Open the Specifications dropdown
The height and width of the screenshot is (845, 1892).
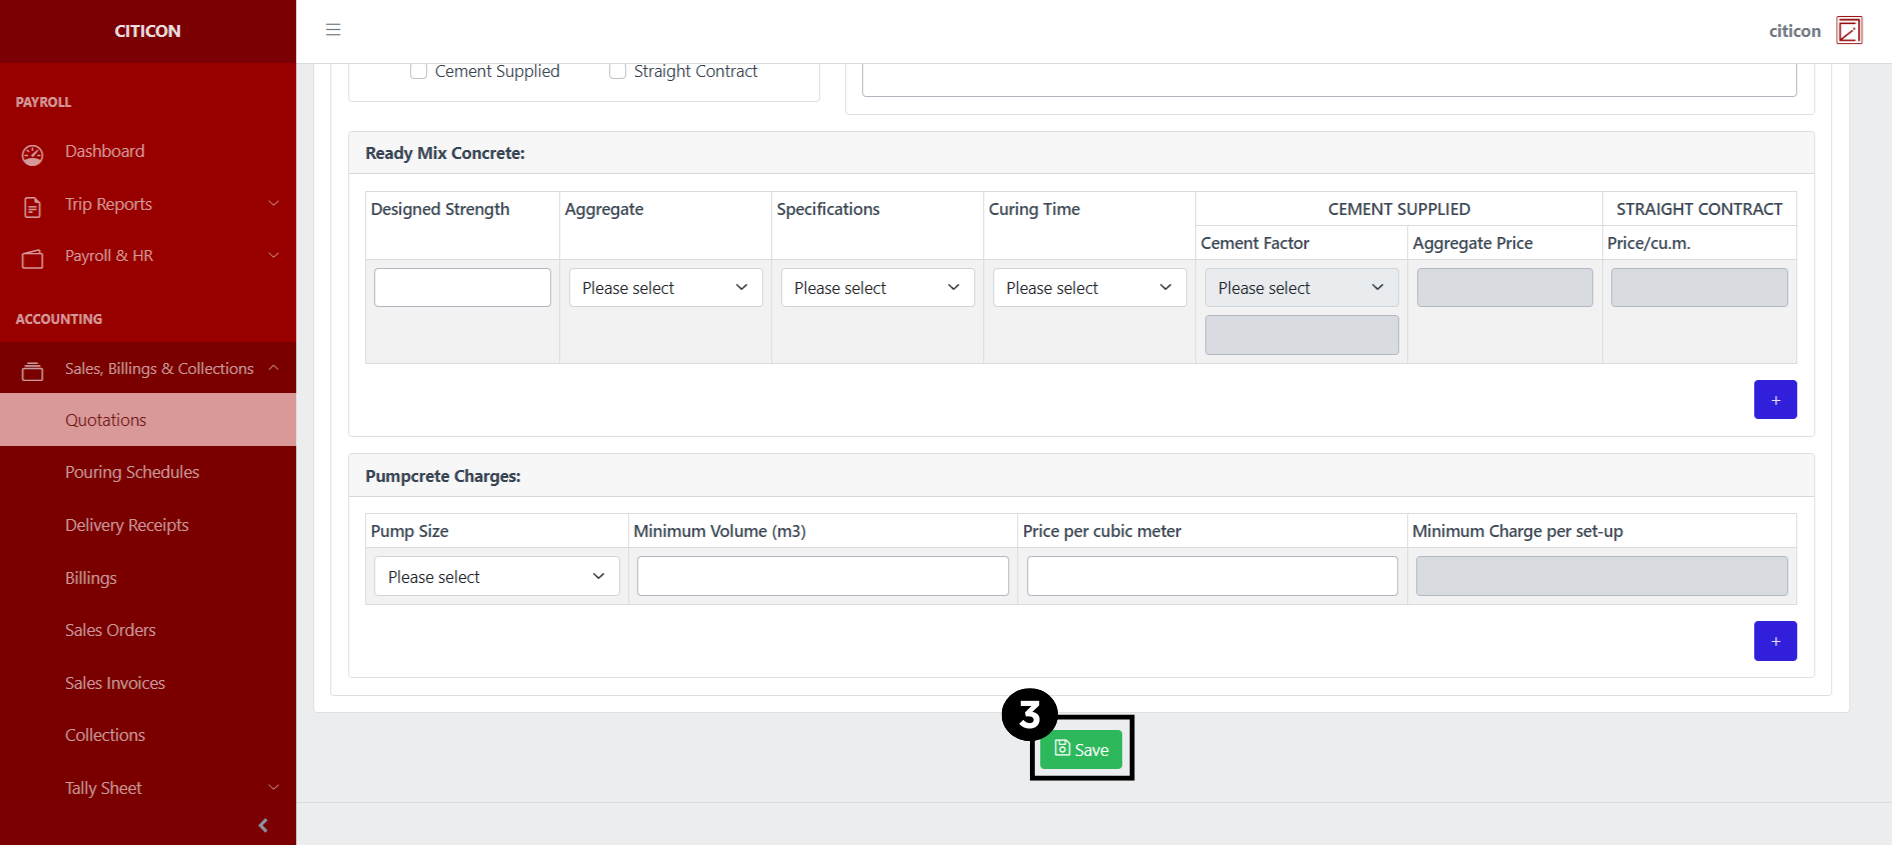tap(877, 288)
